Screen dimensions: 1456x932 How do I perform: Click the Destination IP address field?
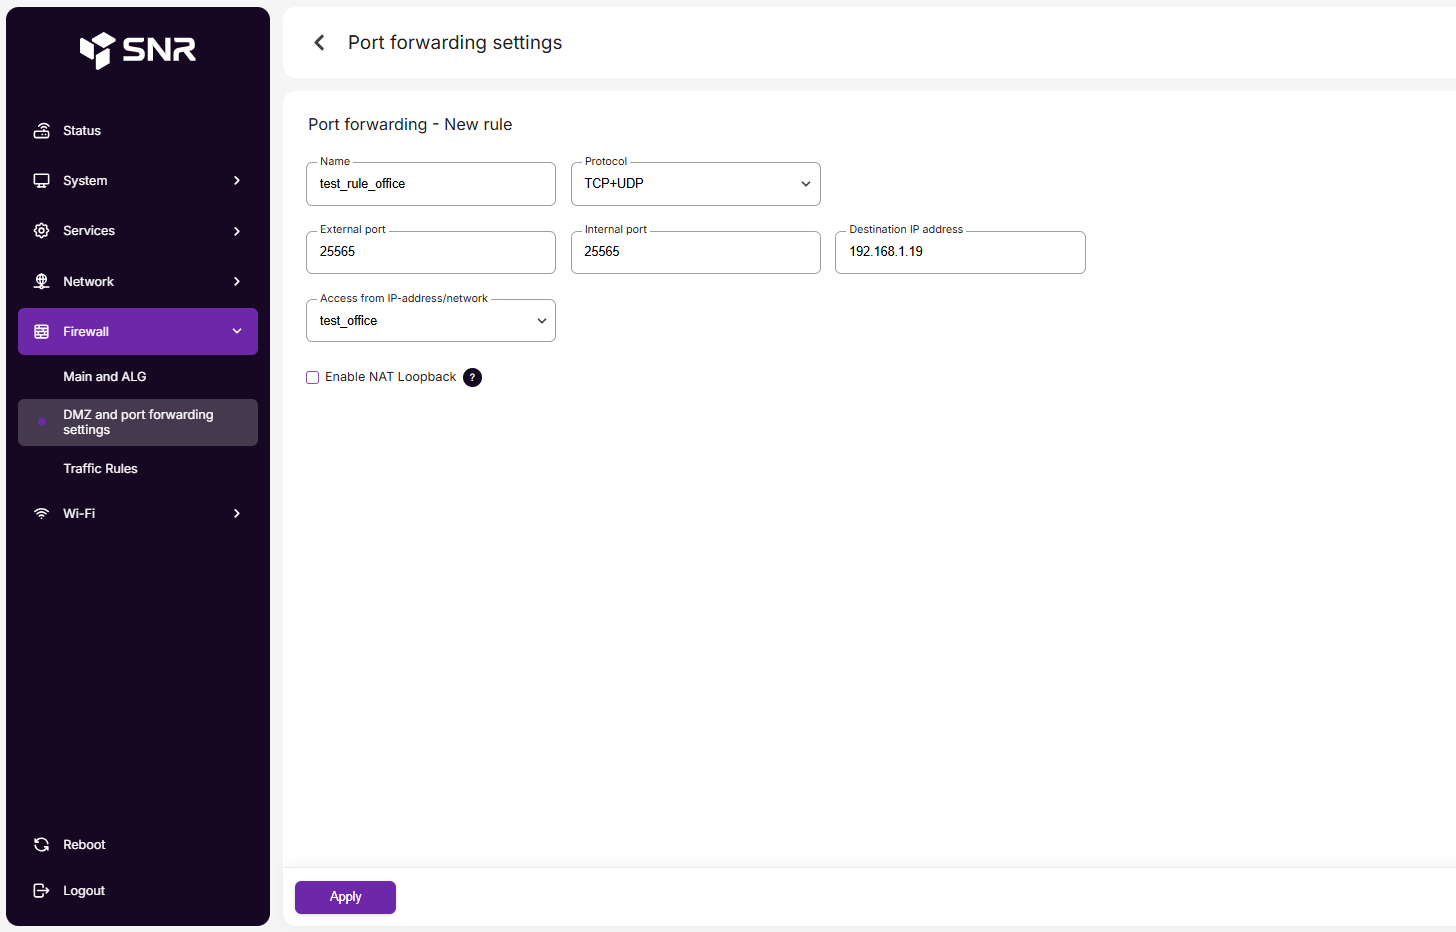click(x=959, y=252)
